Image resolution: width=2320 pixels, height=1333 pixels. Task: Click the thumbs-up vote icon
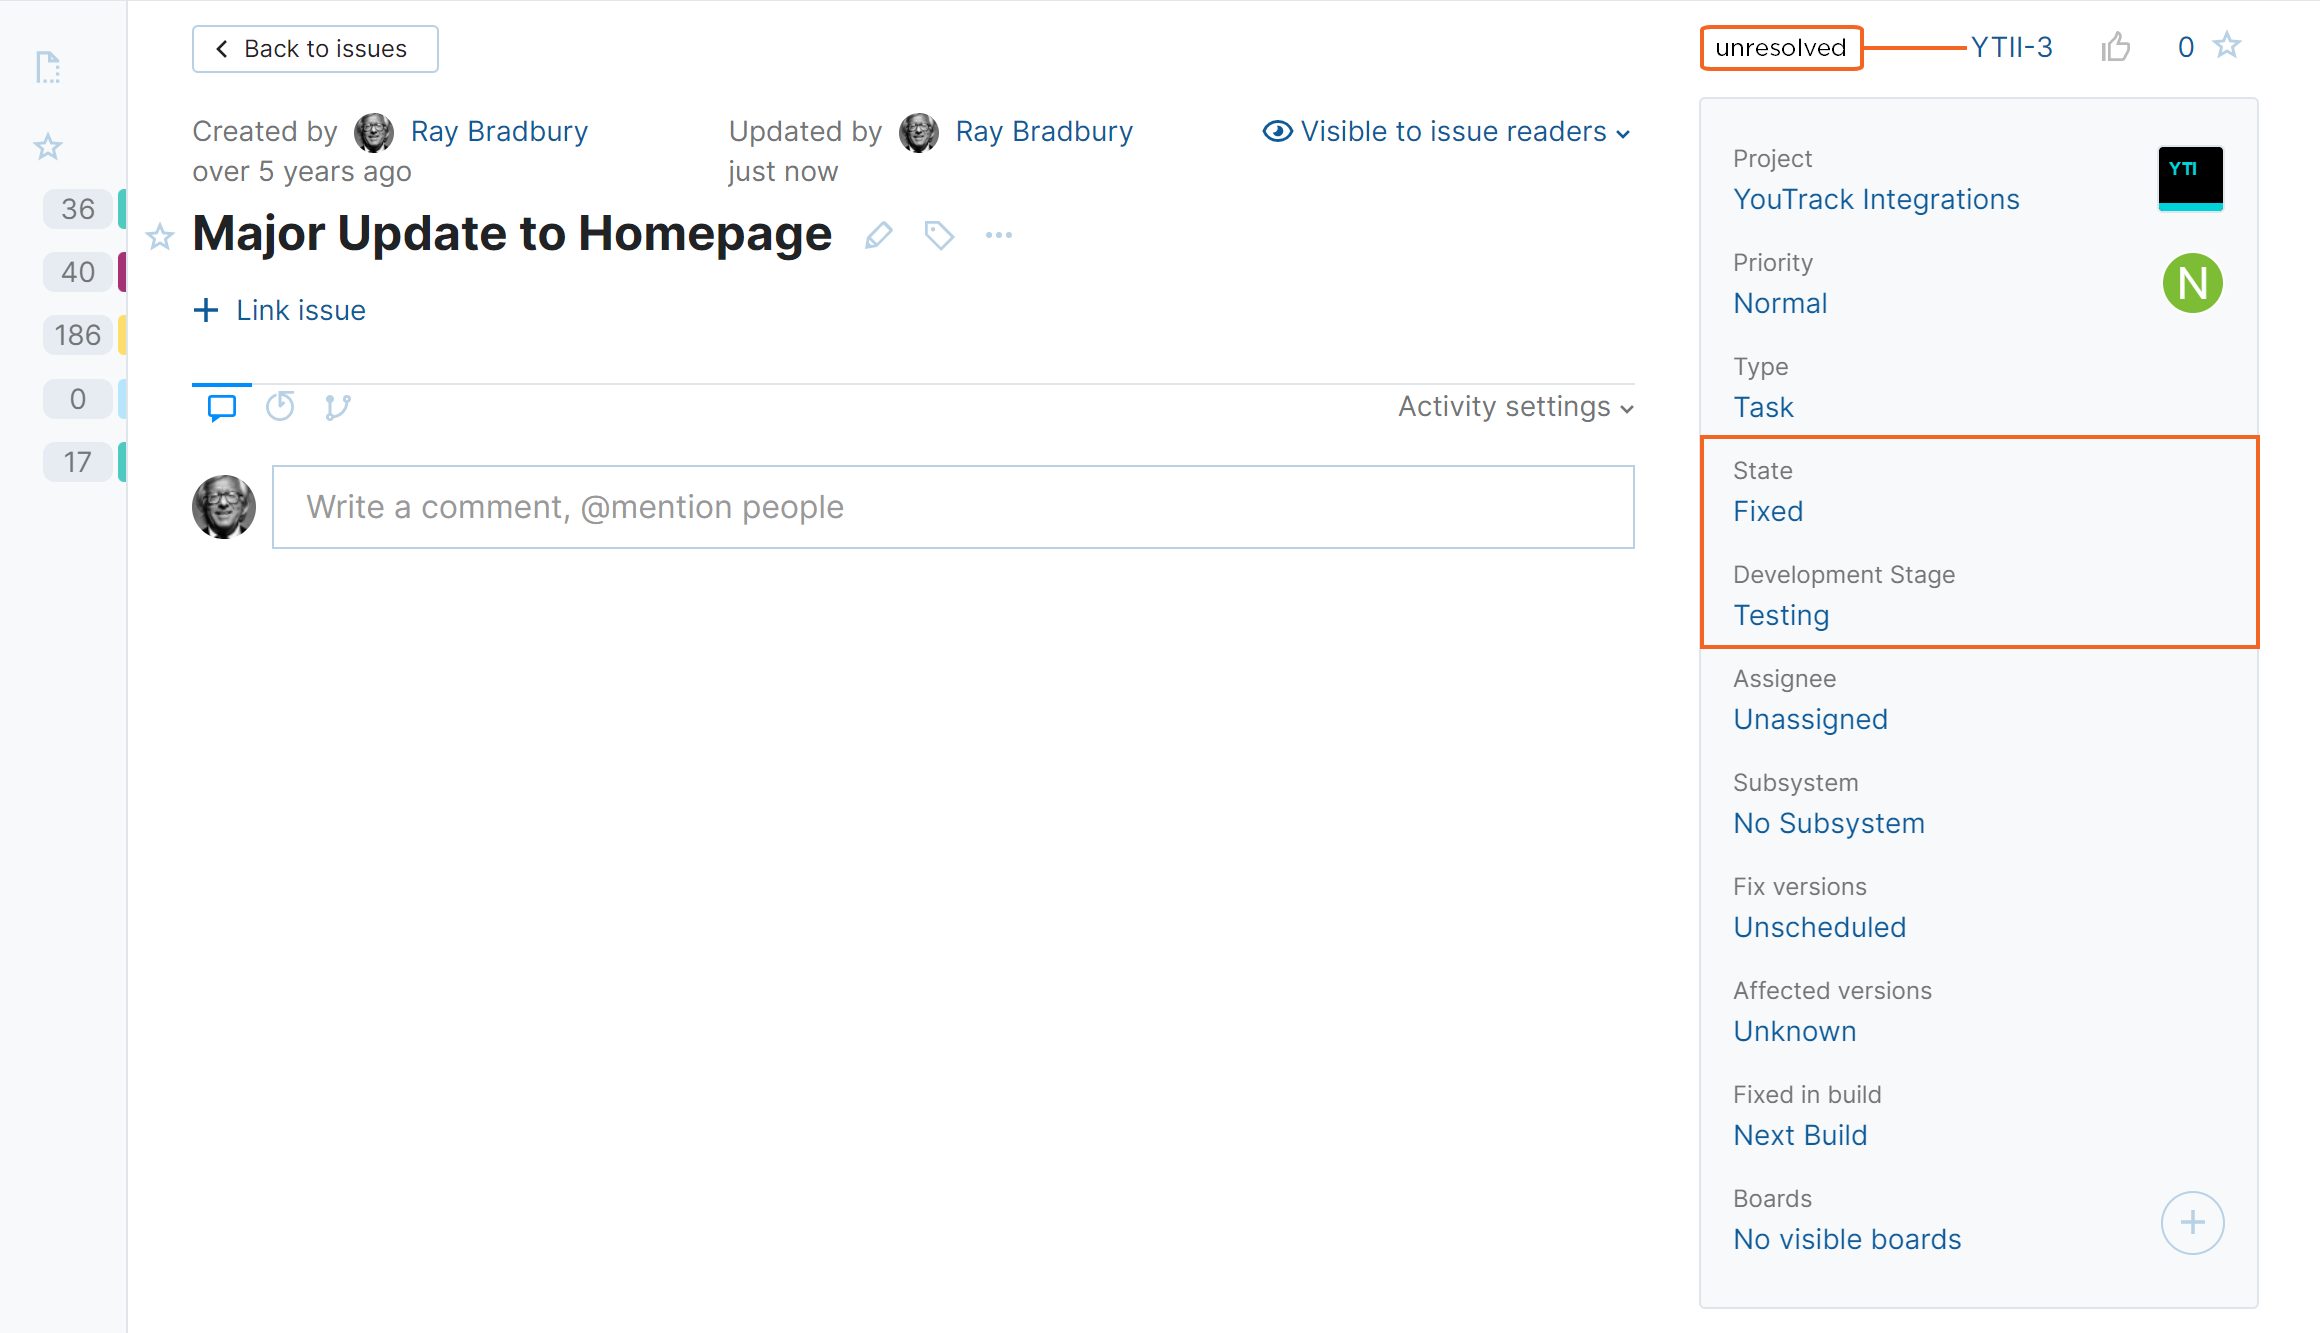click(x=2115, y=47)
